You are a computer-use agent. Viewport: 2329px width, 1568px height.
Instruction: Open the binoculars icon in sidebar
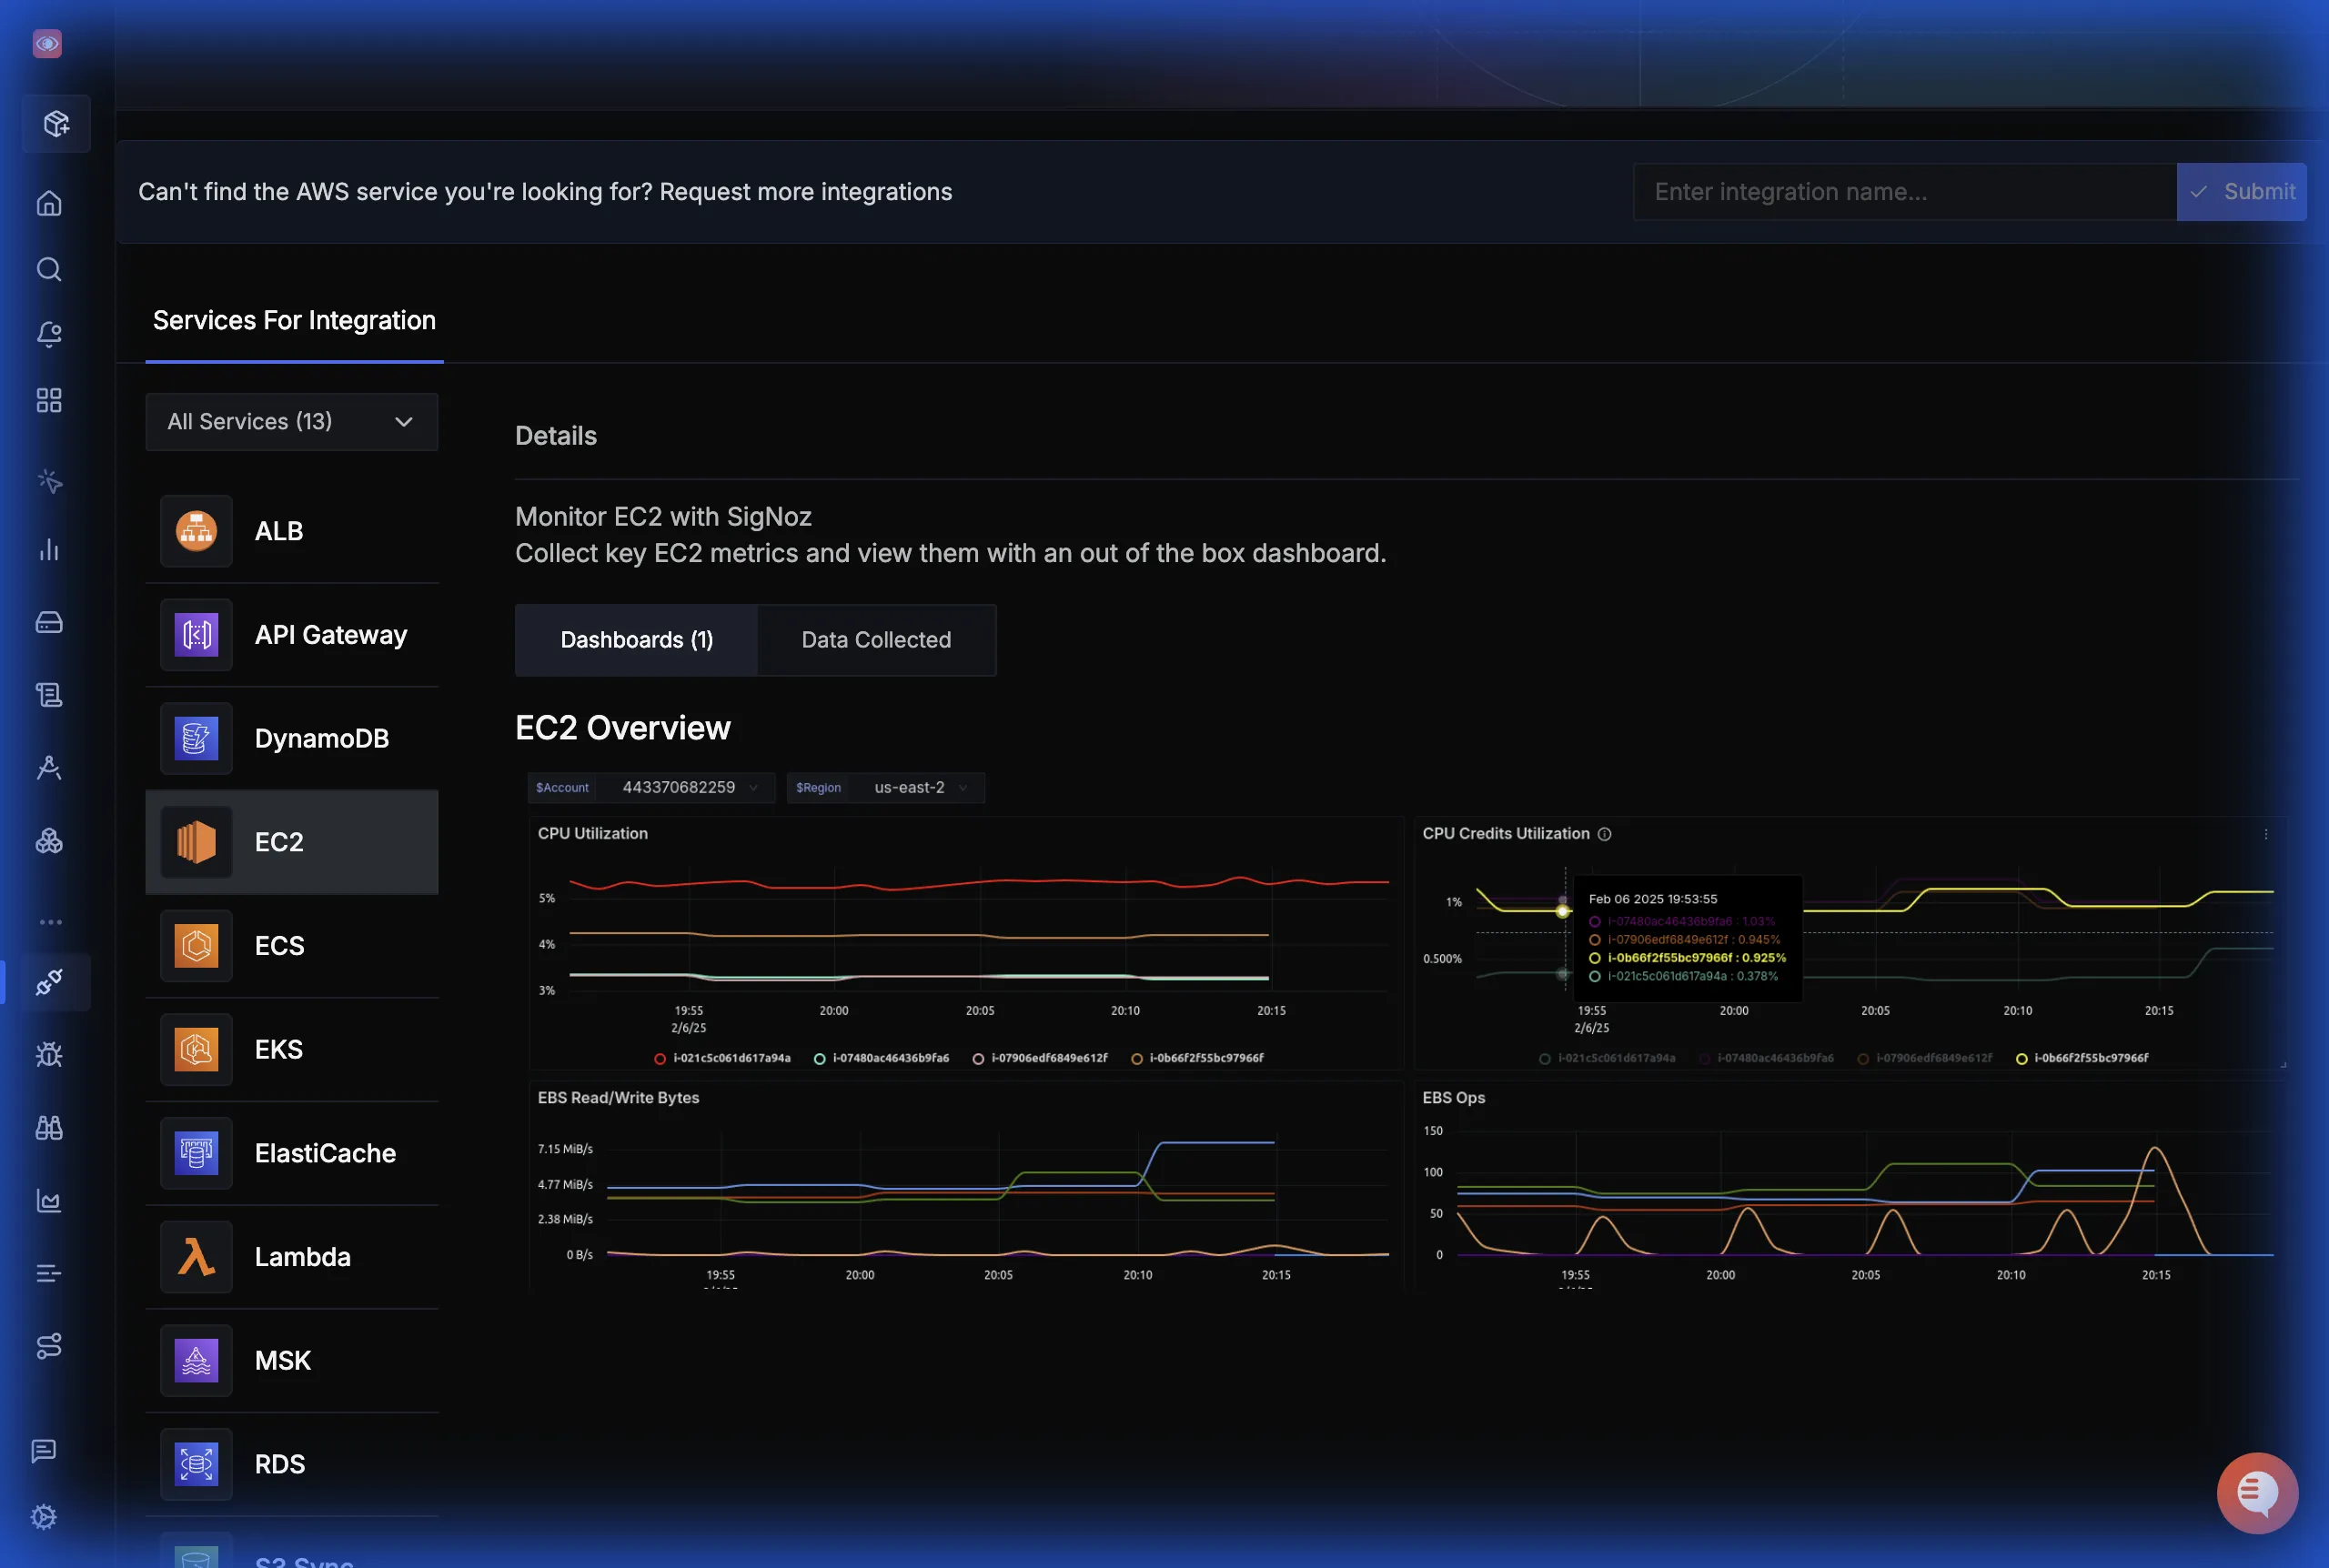pos(49,1127)
